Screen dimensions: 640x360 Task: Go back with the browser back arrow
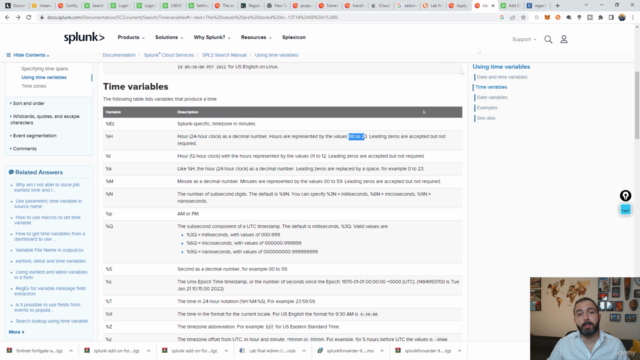pyautogui.click(x=7, y=18)
